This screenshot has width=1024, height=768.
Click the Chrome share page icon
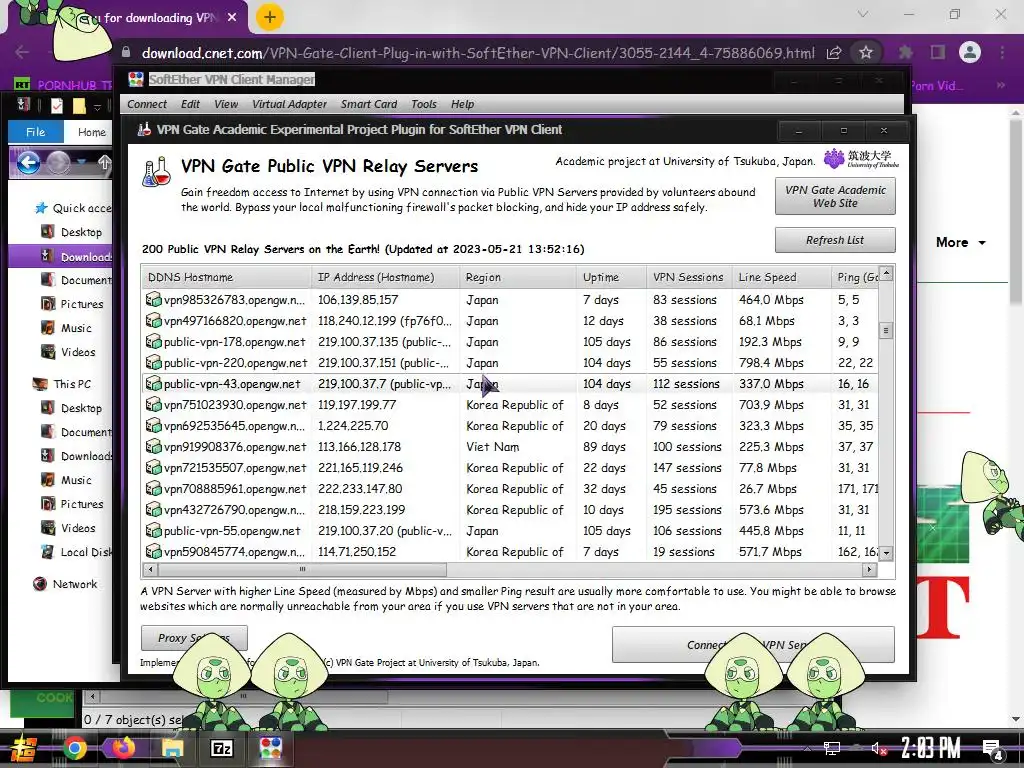click(x=834, y=53)
